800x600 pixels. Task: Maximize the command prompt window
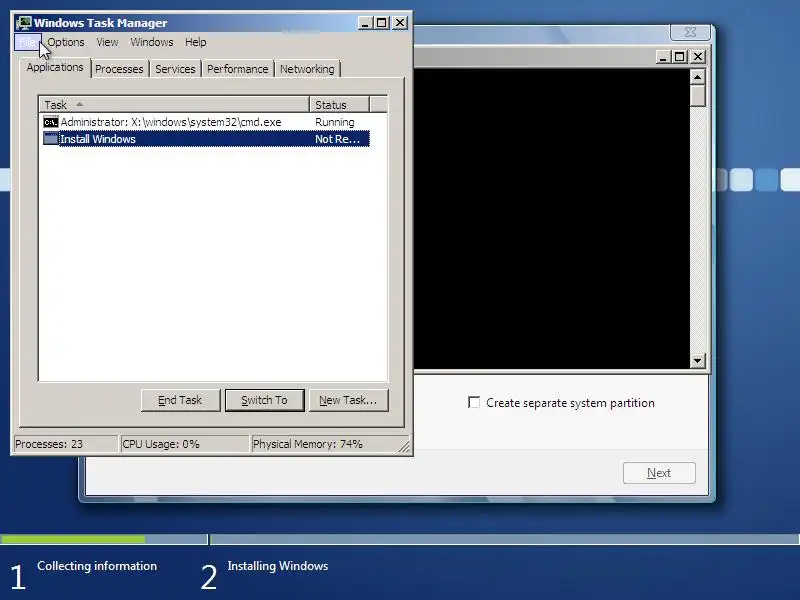(x=680, y=57)
